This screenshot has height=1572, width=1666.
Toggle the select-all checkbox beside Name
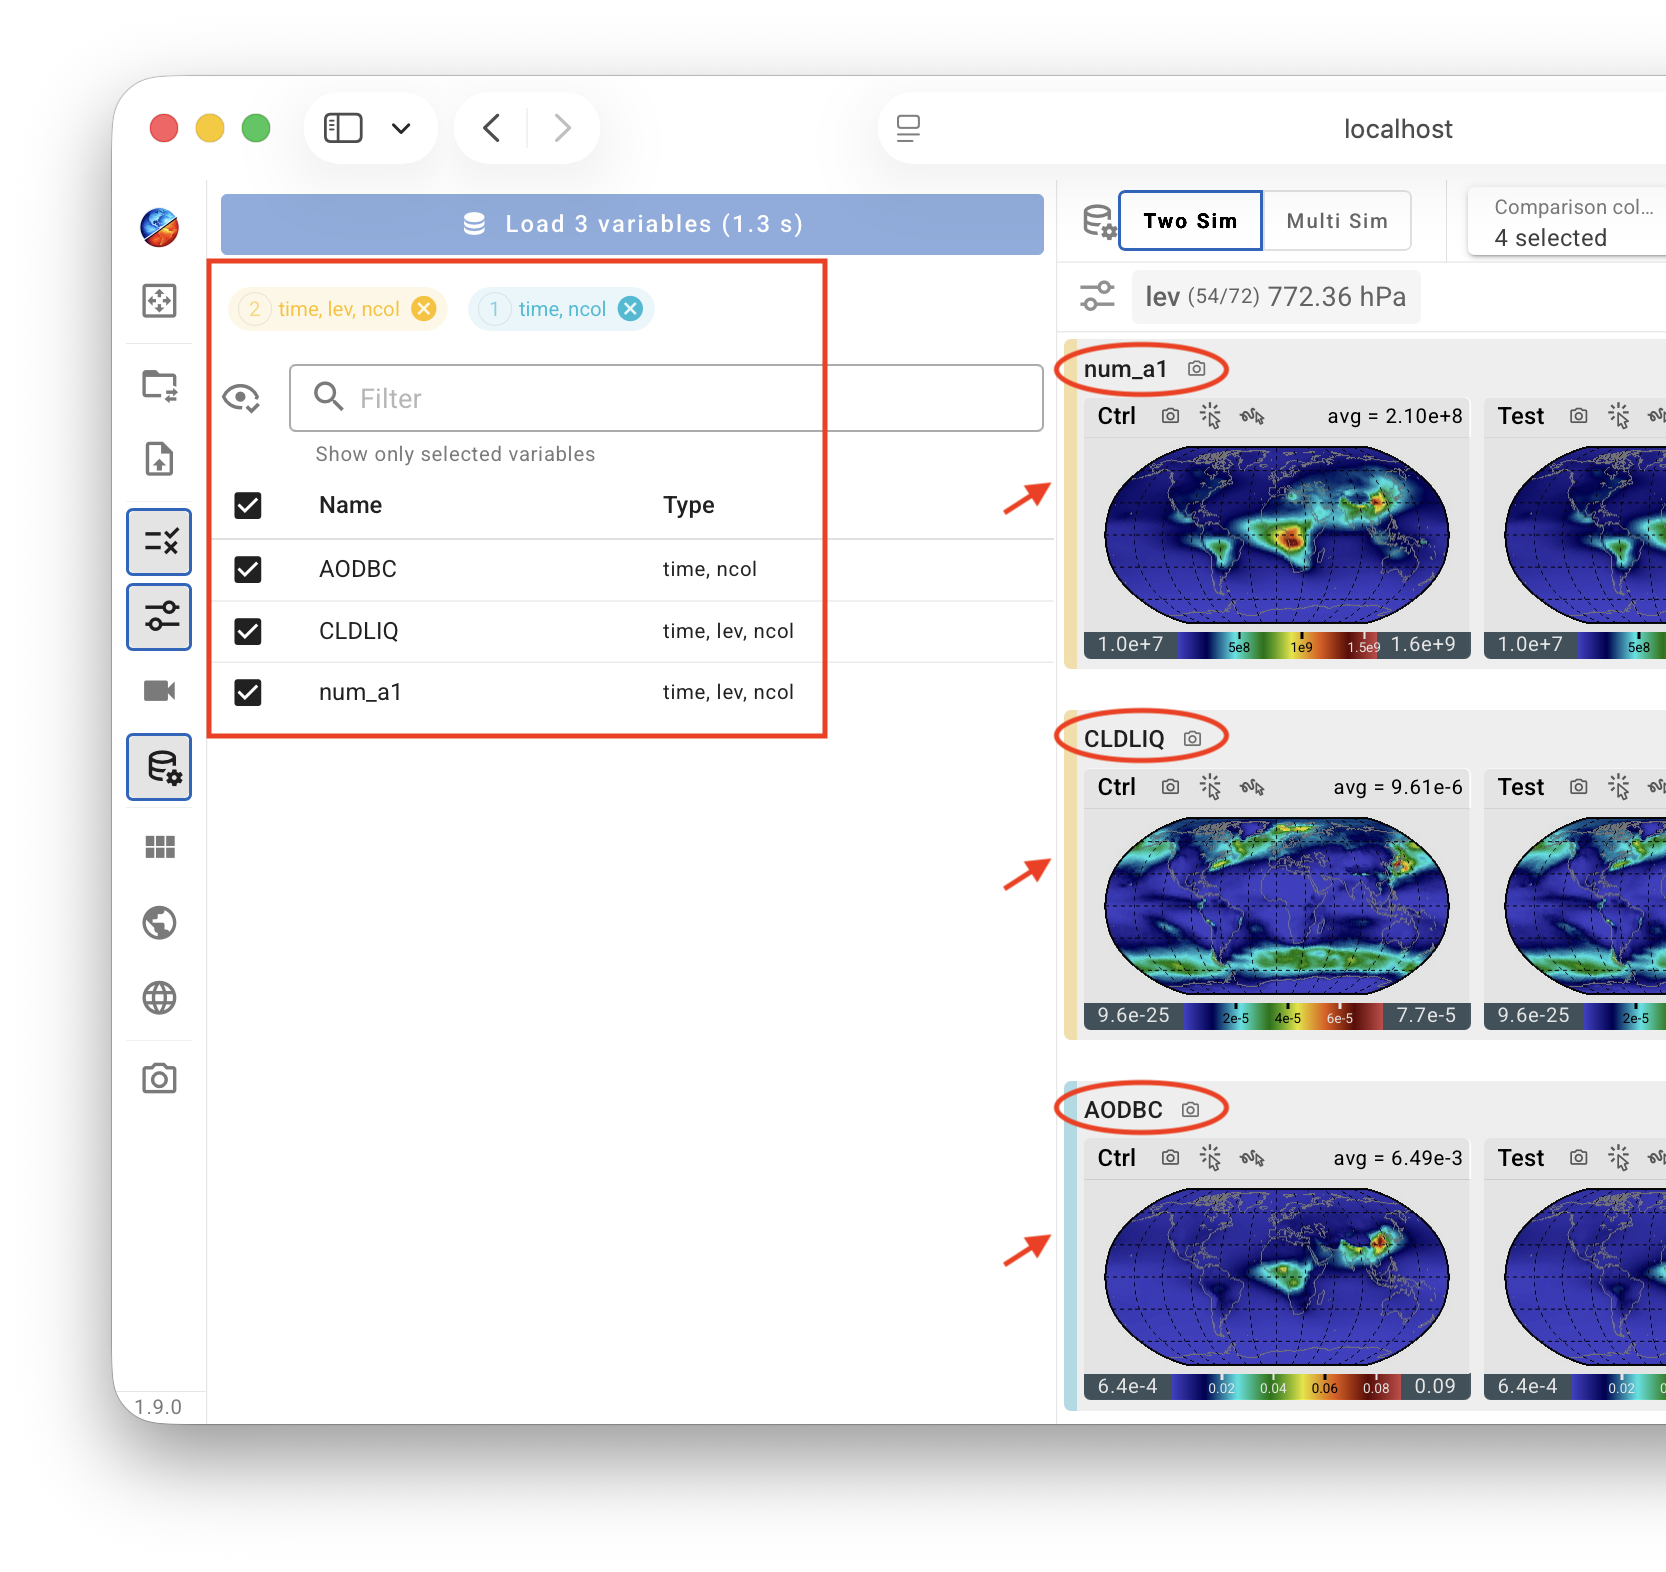[248, 505]
